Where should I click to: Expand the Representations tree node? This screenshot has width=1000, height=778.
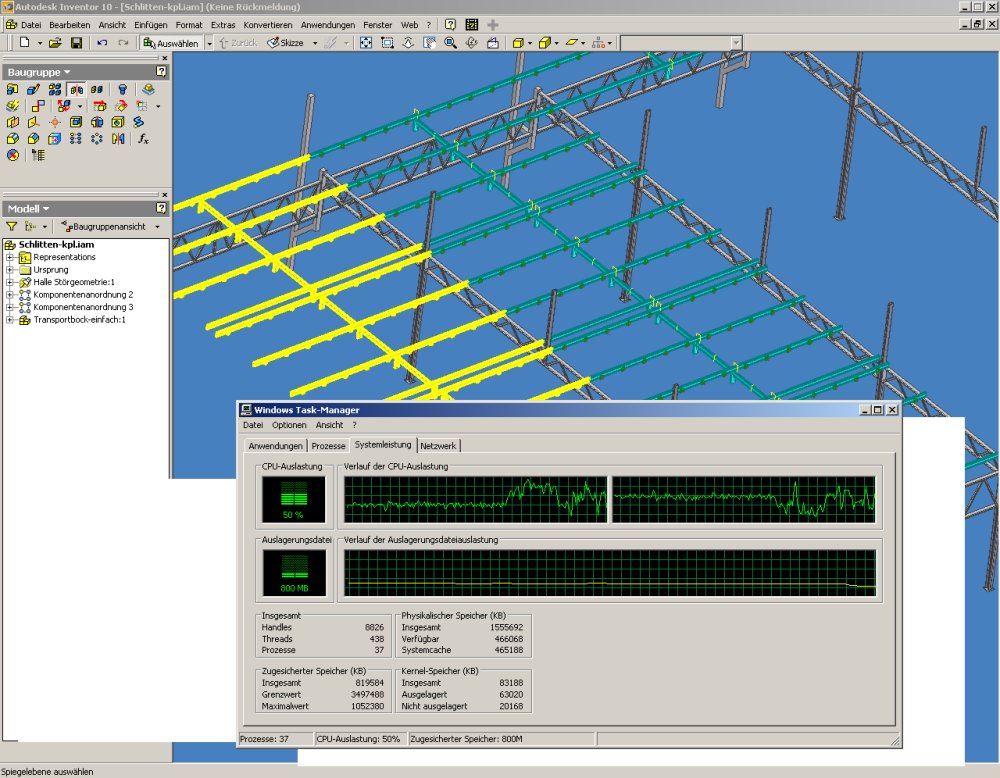tap(10, 258)
